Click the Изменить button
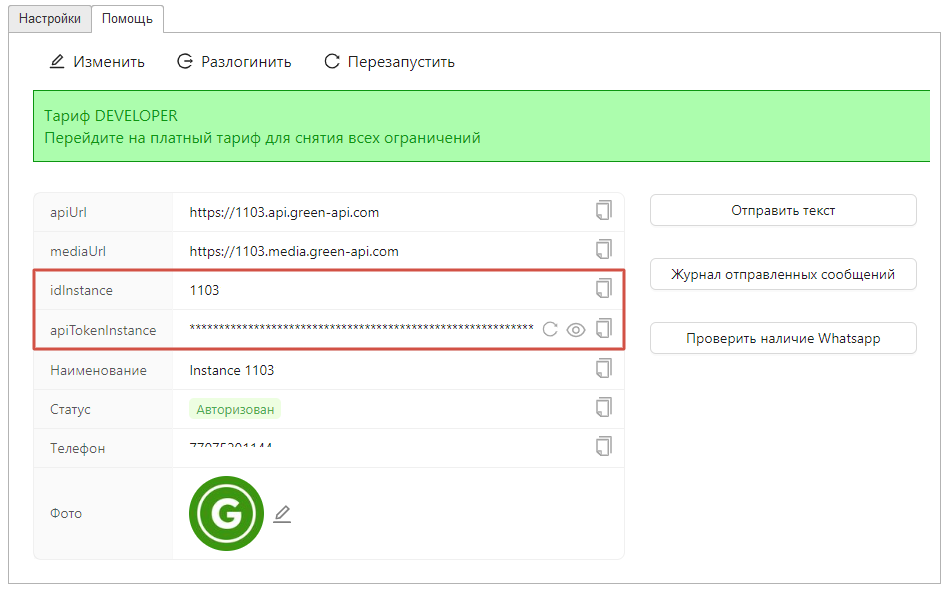950x590 pixels. 97,62
